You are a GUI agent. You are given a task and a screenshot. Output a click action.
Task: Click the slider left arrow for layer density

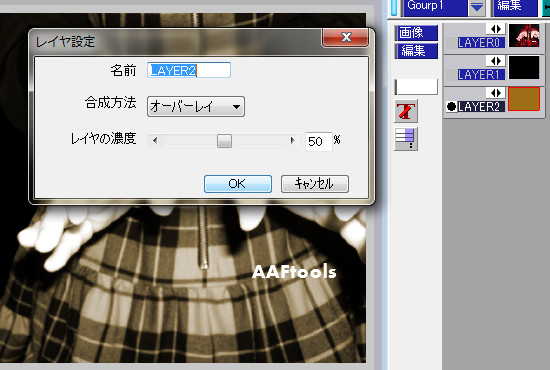[x=155, y=141]
